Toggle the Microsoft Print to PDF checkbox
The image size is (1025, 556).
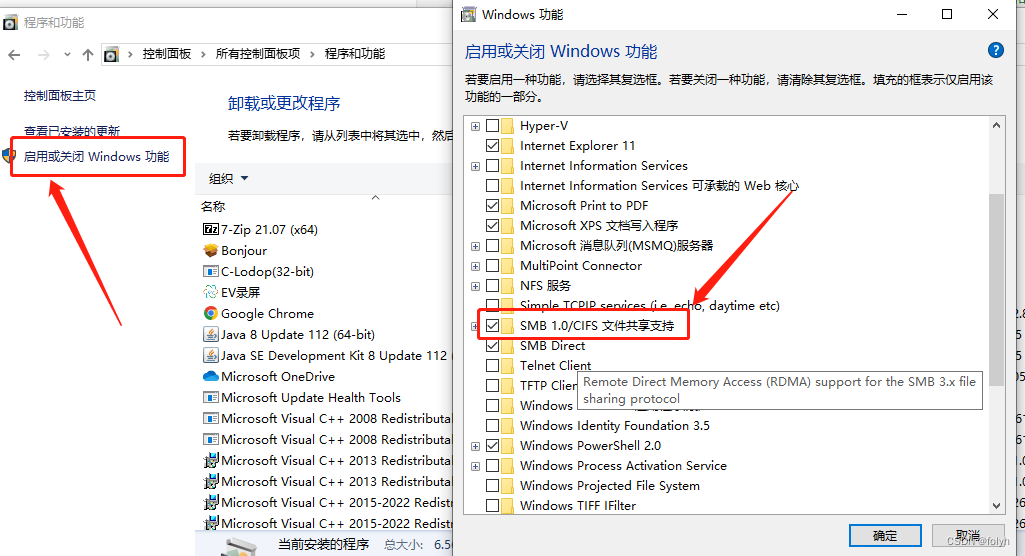pos(493,205)
